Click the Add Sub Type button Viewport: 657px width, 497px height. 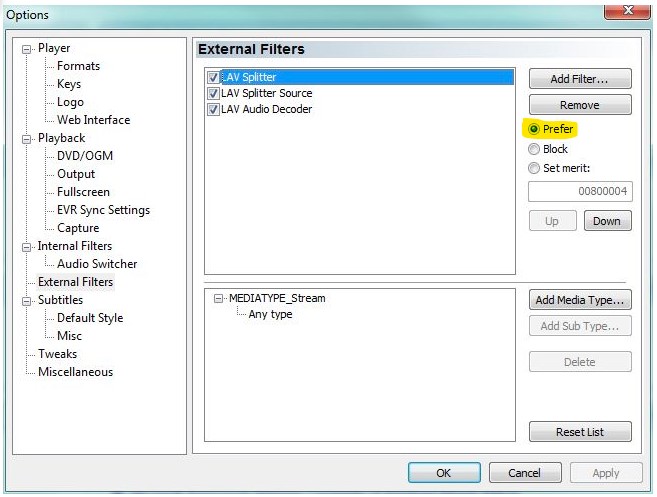point(580,326)
